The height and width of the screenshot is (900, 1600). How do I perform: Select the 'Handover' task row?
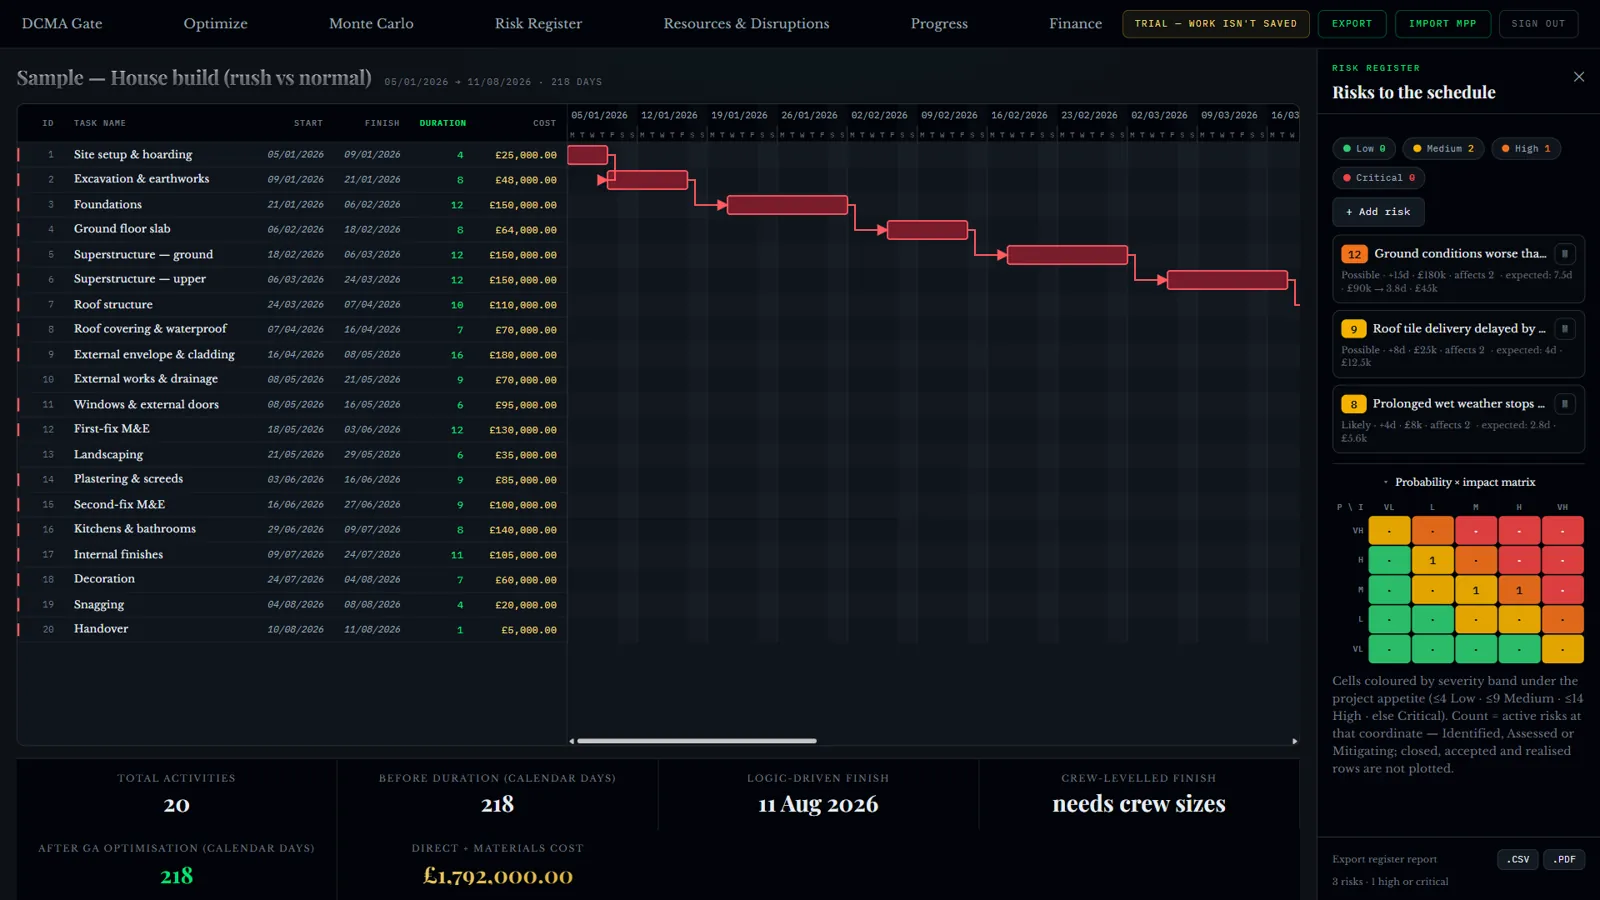click(292, 629)
